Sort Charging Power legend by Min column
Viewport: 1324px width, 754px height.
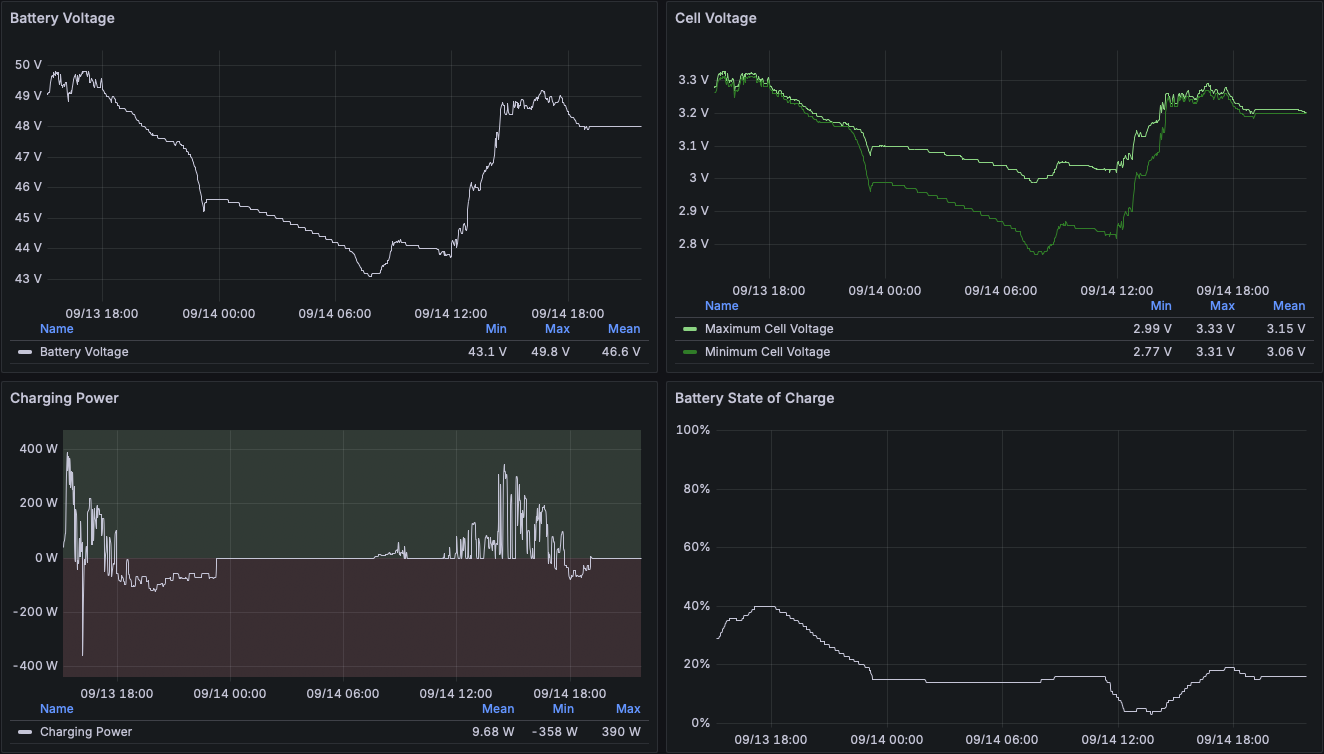pyautogui.click(x=566, y=709)
